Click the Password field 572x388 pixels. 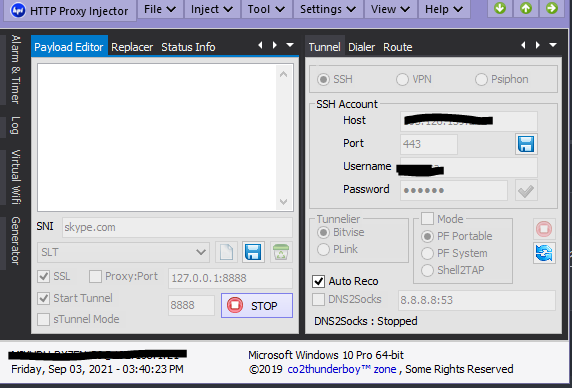pyautogui.click(x=454, y=190)
